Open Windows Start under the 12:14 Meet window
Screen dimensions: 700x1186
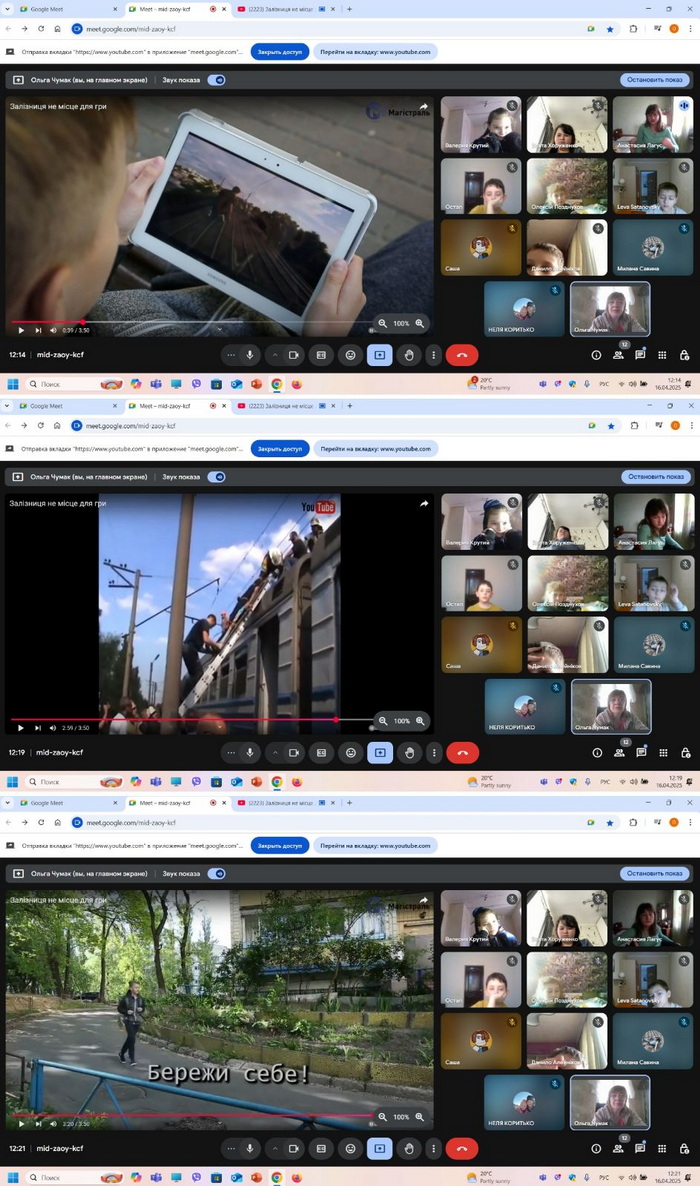(12, 384)
